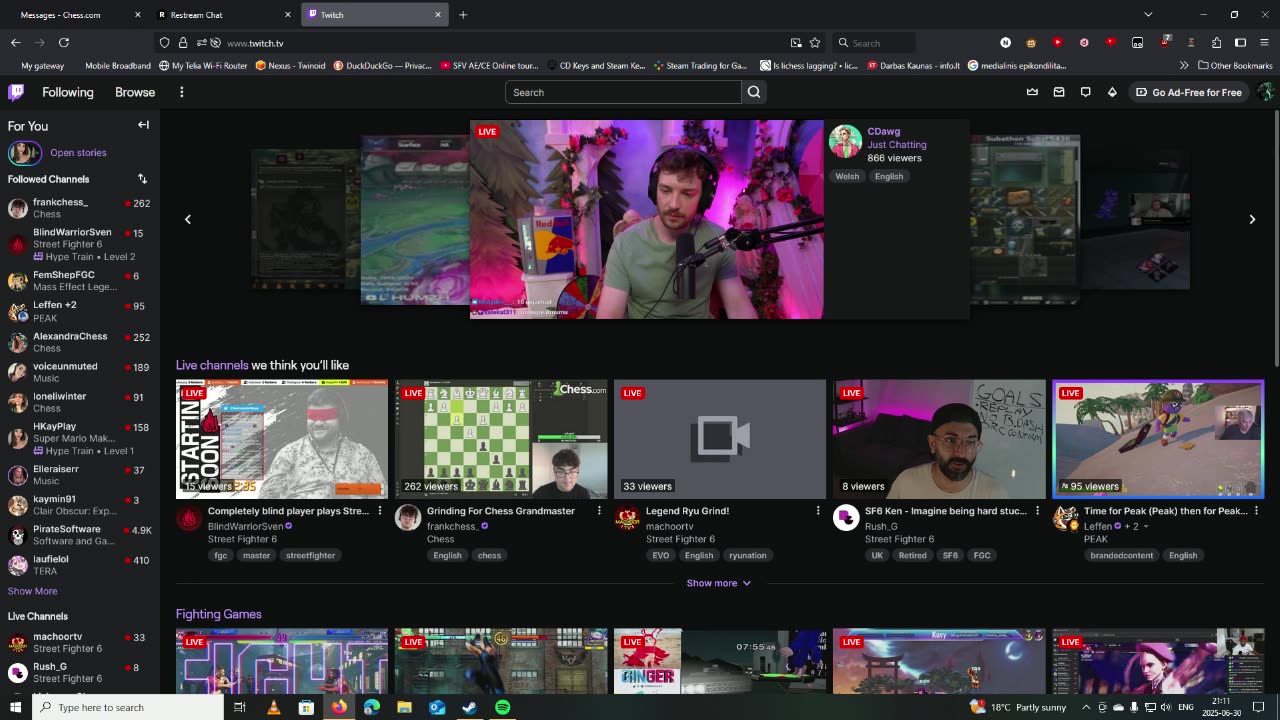The width and height of the screenshot is (1280, 720).
Task: Open Steam from the Windows taskbar
Action: tap(469, 707)
